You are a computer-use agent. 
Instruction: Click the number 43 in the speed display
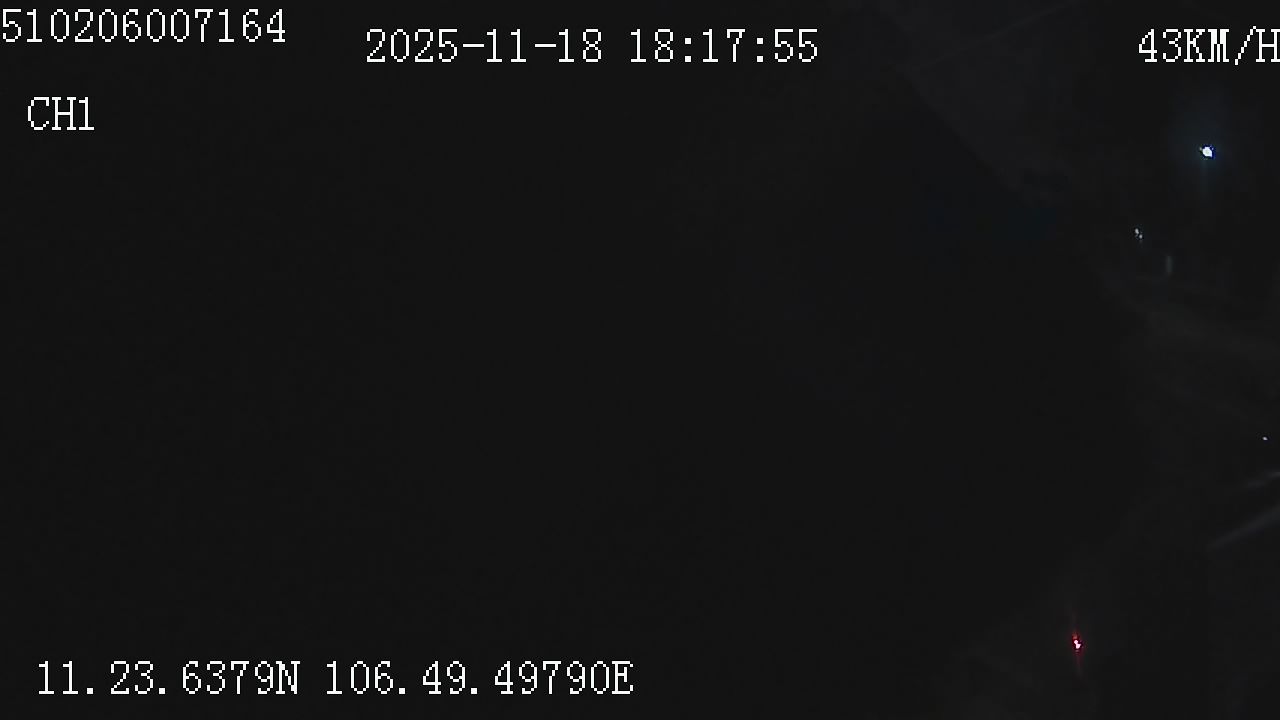tap(1161, 47)
